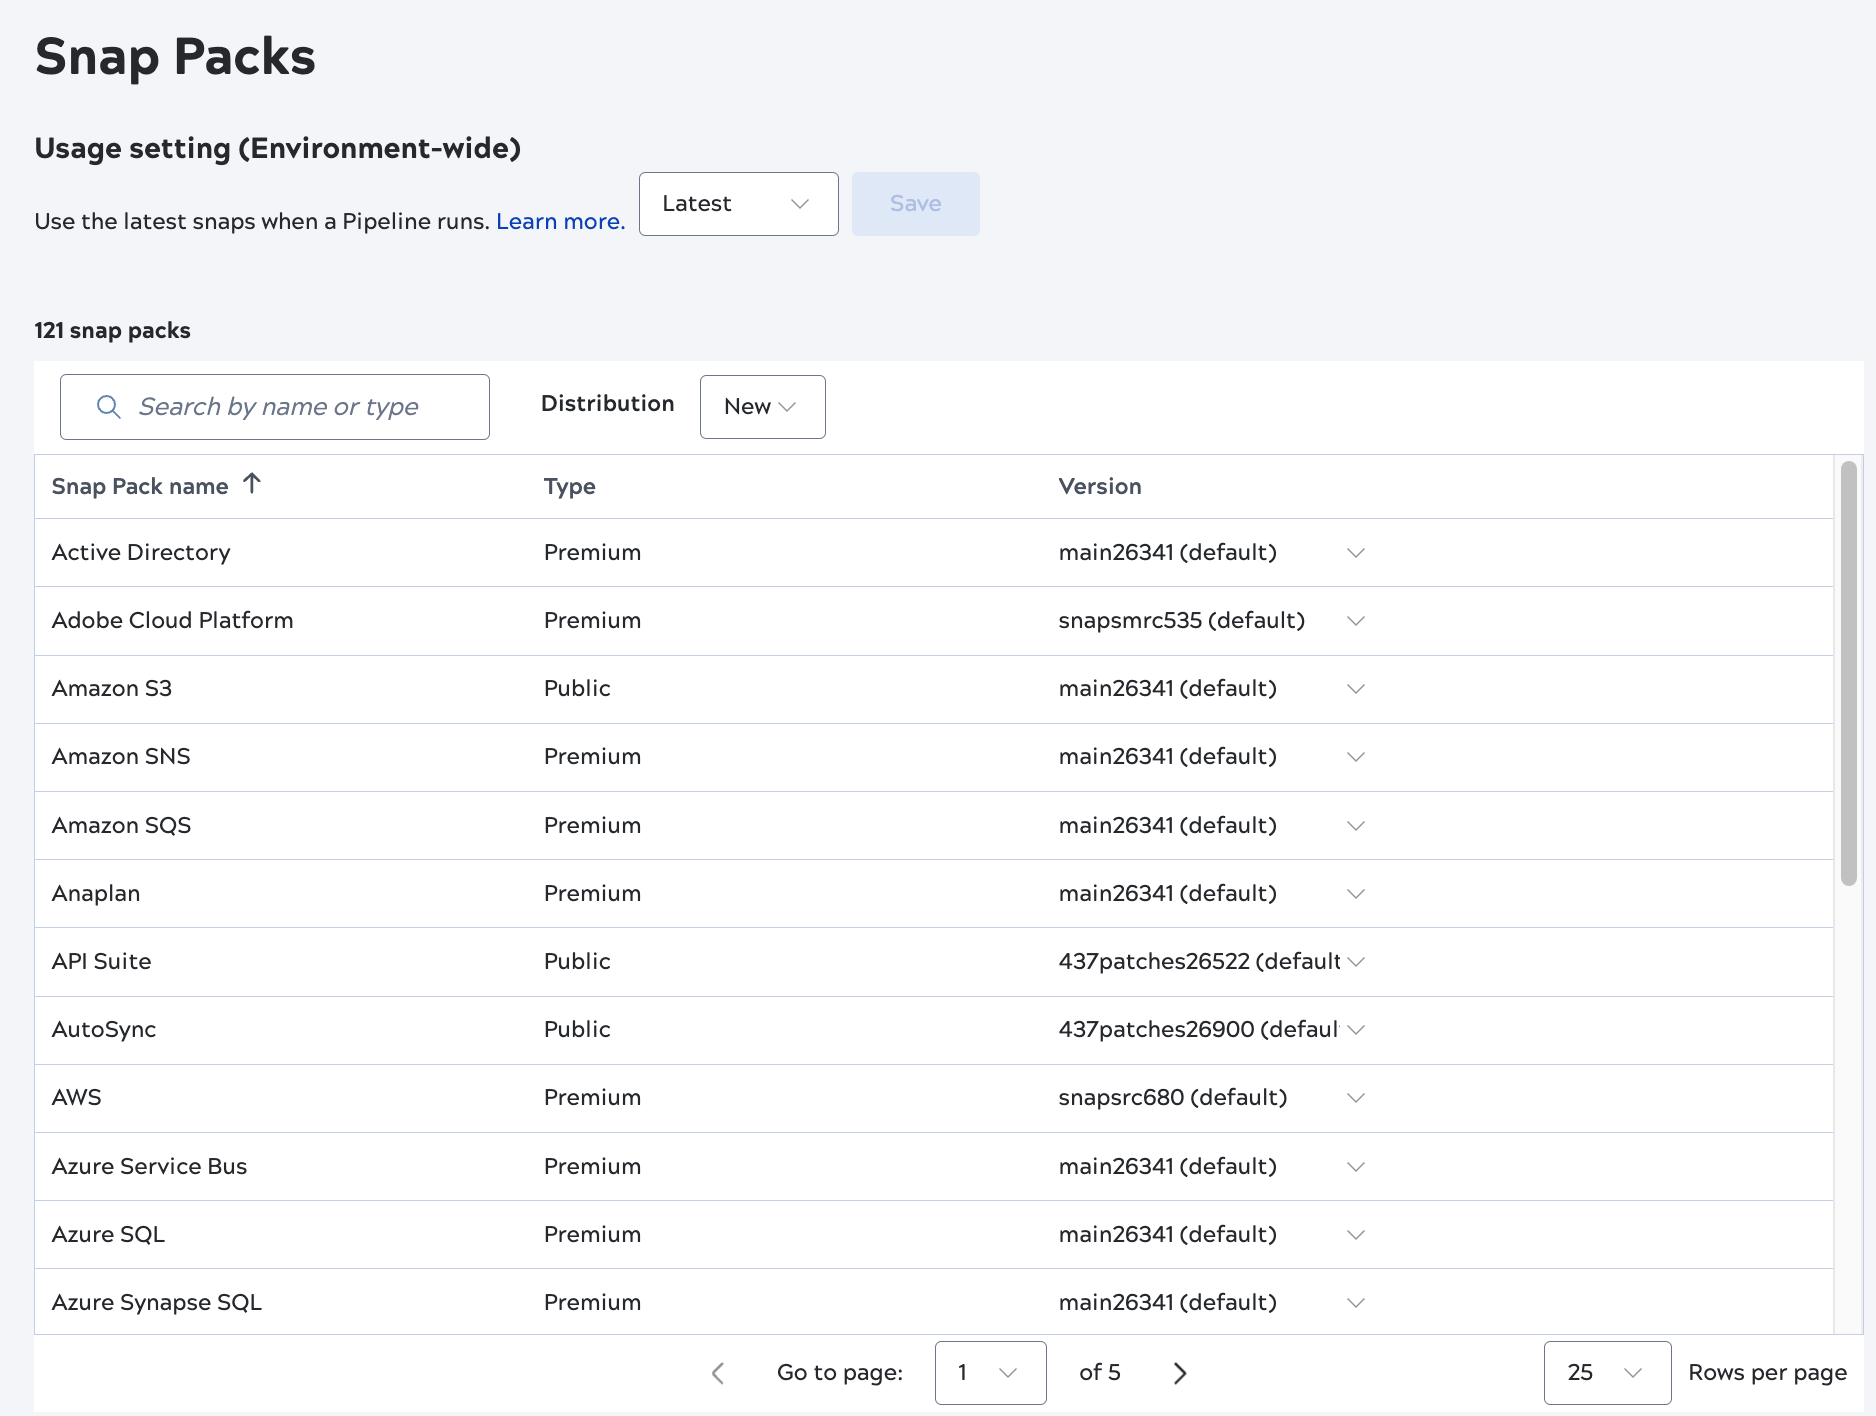Click the search magnifier icon
Viewport: 1876px width, 1416px height.
click(108, 406)
